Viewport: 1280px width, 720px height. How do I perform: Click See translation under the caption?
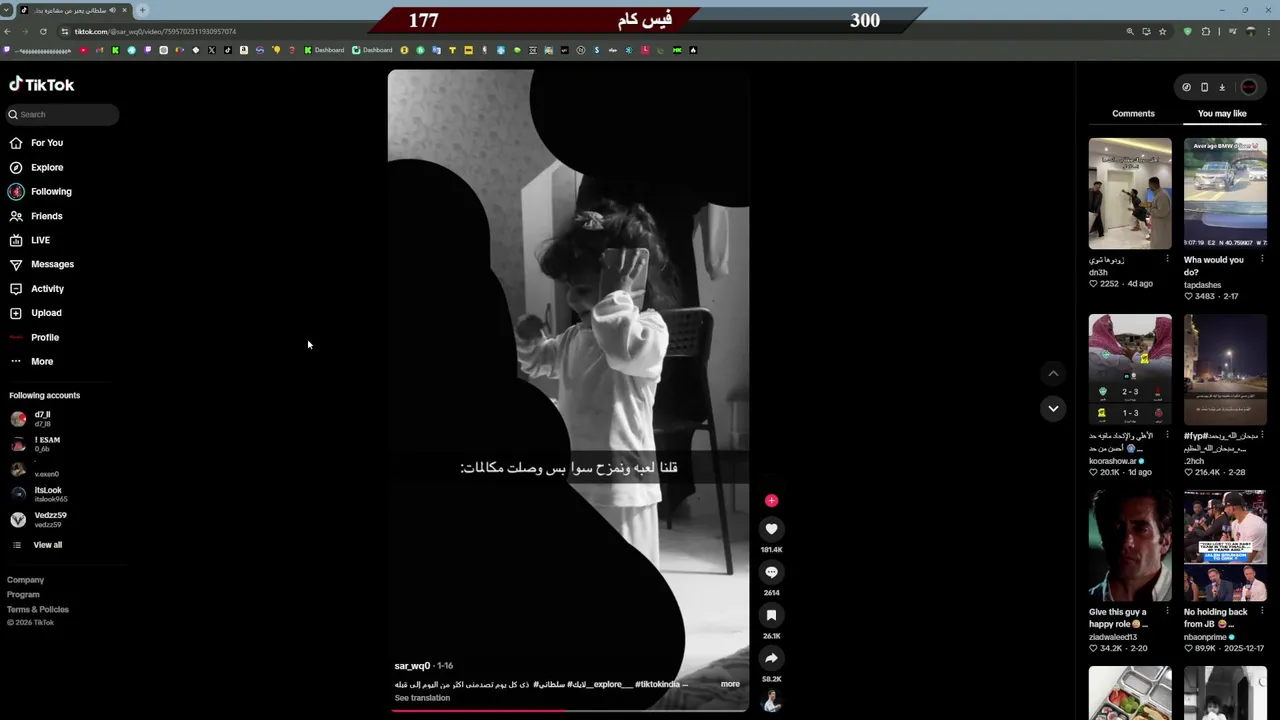click(x=422, y=698)
